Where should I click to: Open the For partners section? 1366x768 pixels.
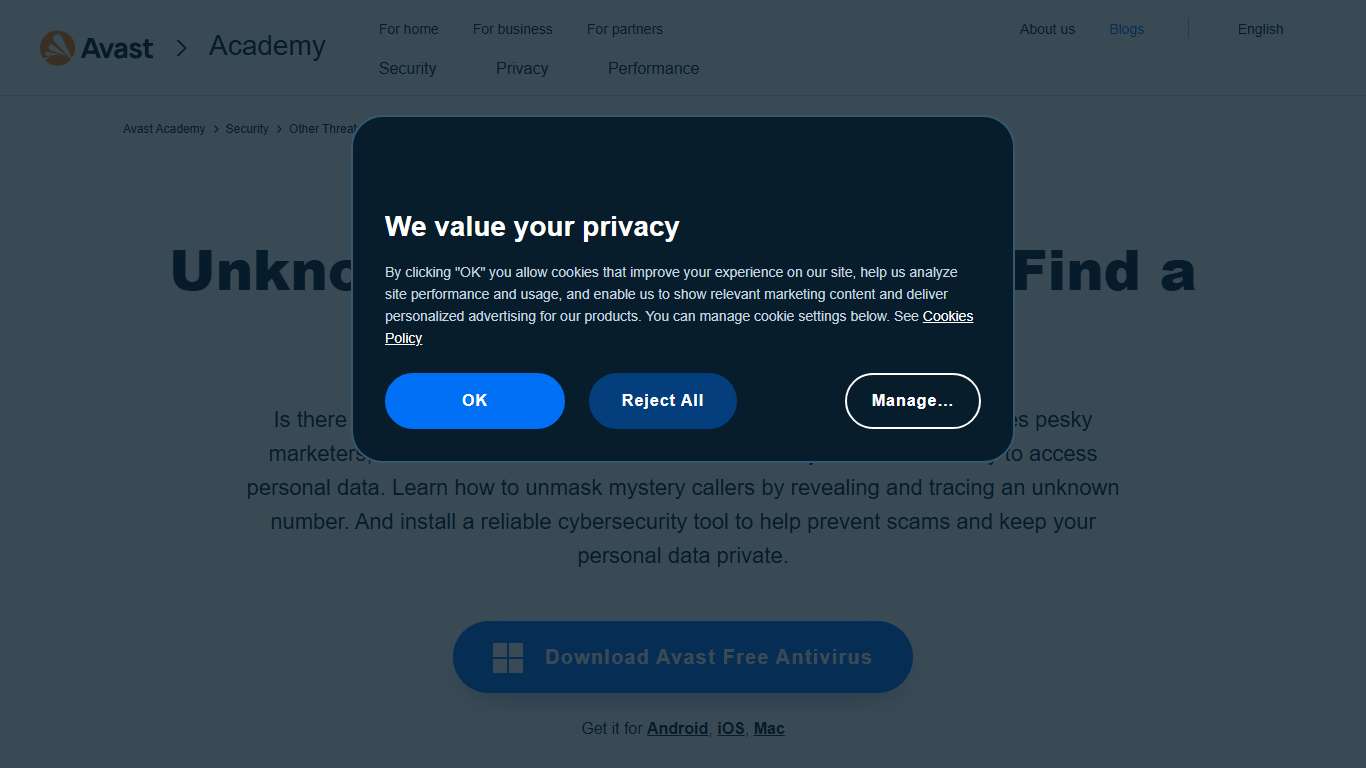pos(624,29)
